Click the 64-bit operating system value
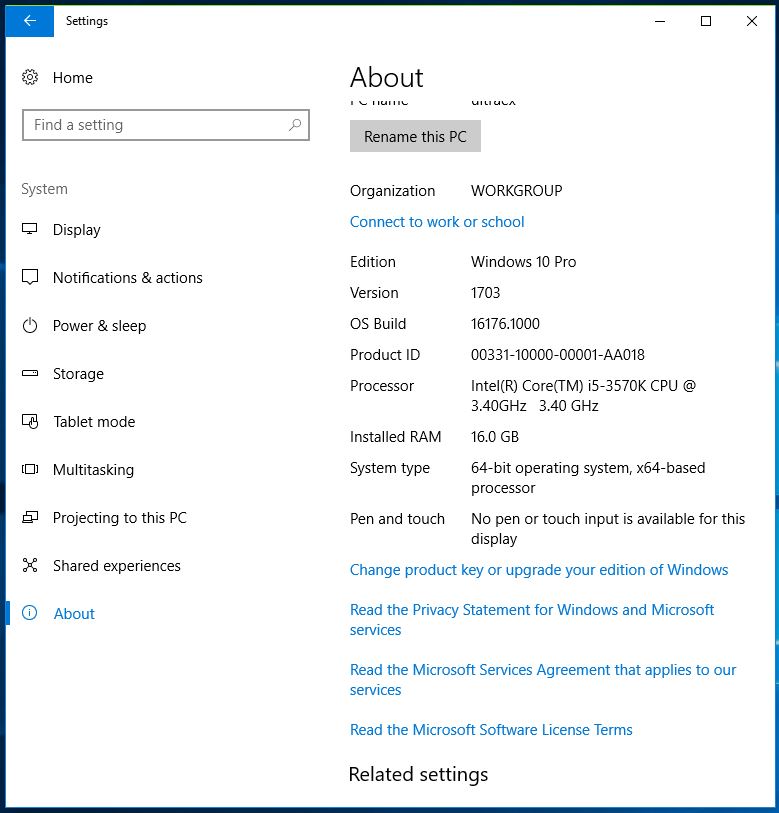The width and height of the screenshot is (779, 813). click(x=588, y=478)
